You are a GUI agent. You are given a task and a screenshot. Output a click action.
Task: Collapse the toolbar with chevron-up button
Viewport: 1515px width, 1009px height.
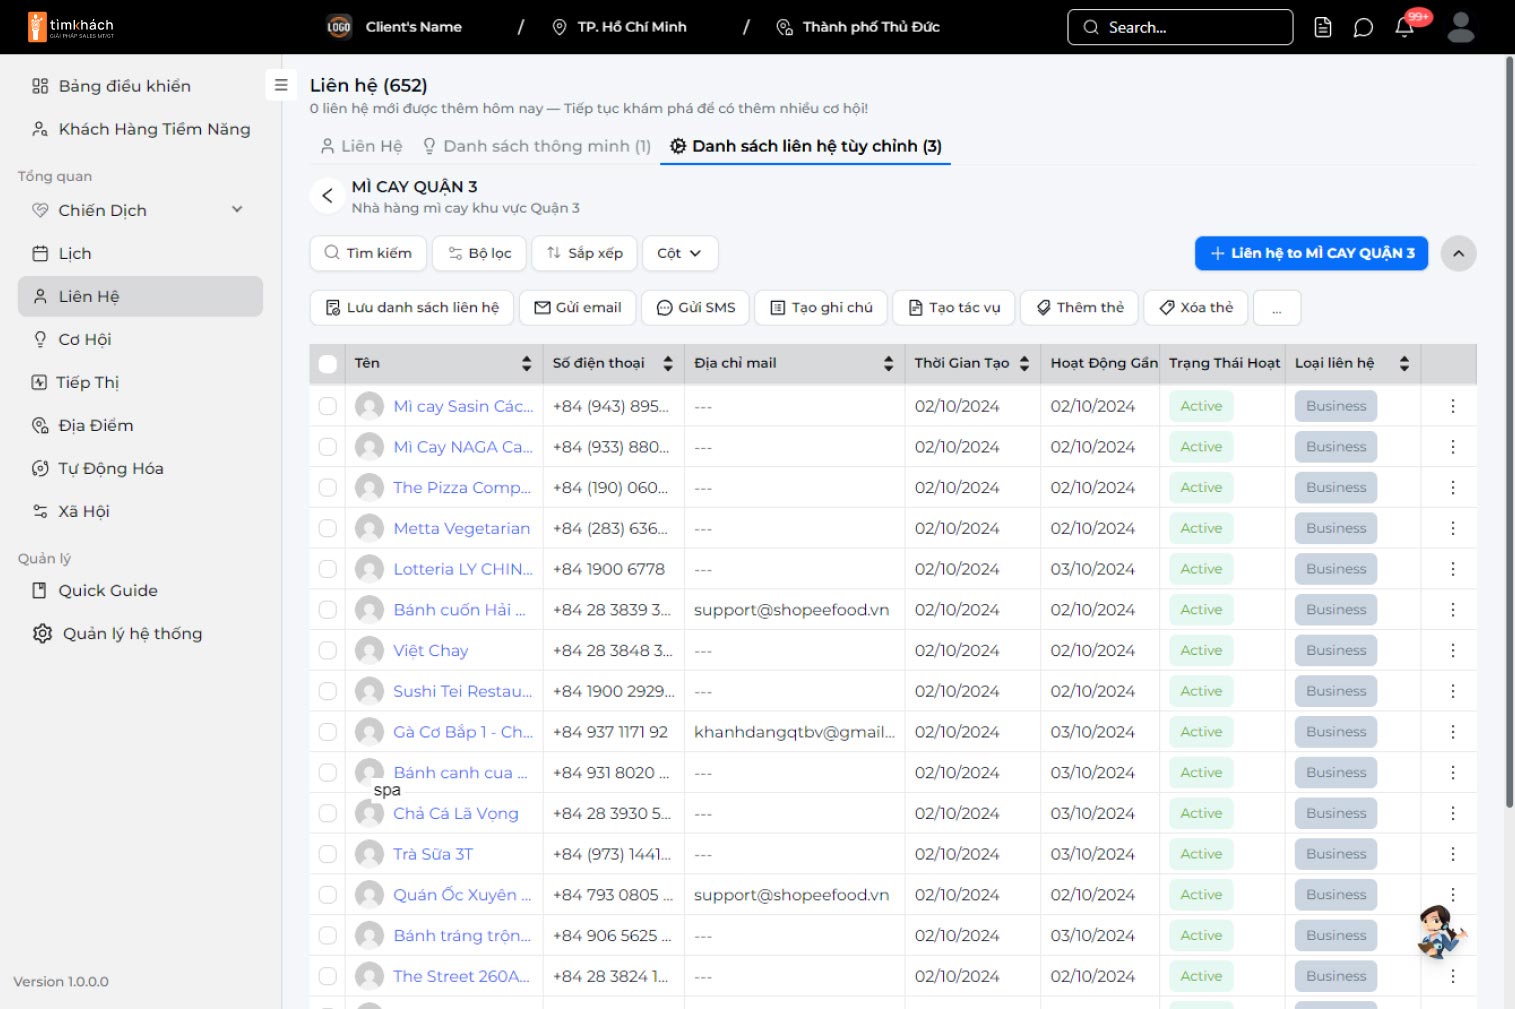tap(1459, 253)
